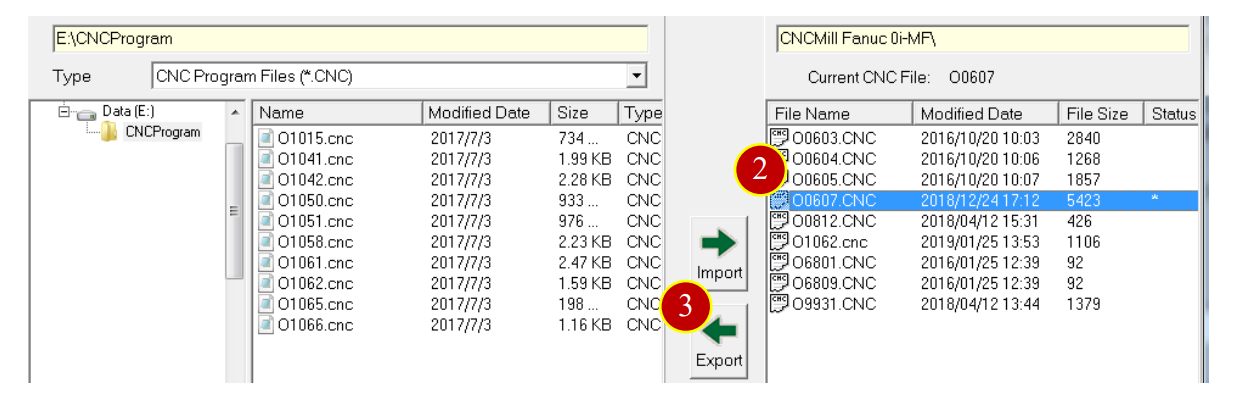
Task: Select the O9931.CNC file icon
Action: tap(780, 303)
